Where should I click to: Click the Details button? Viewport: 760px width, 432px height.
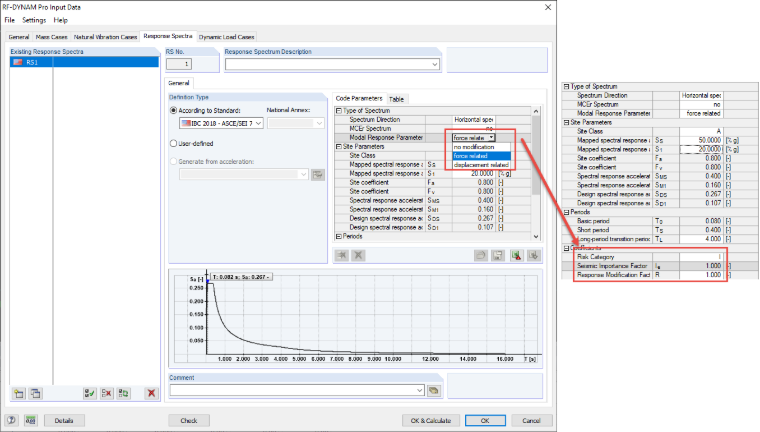[64, 420]
